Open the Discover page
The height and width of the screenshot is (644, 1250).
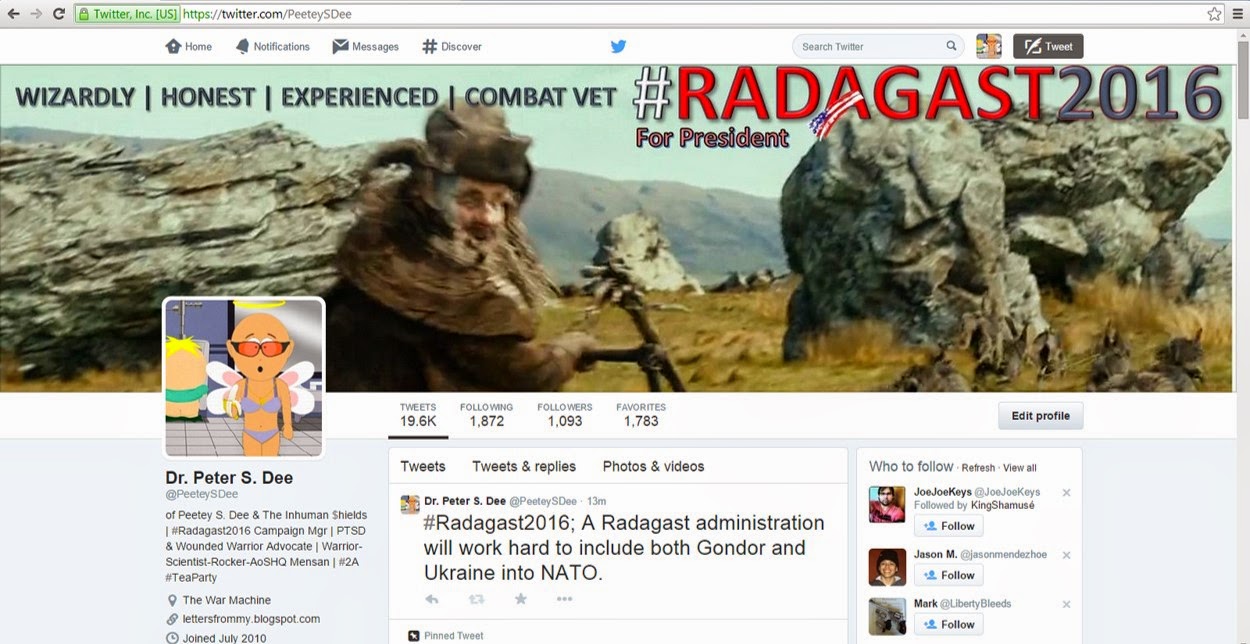[452, 46]
